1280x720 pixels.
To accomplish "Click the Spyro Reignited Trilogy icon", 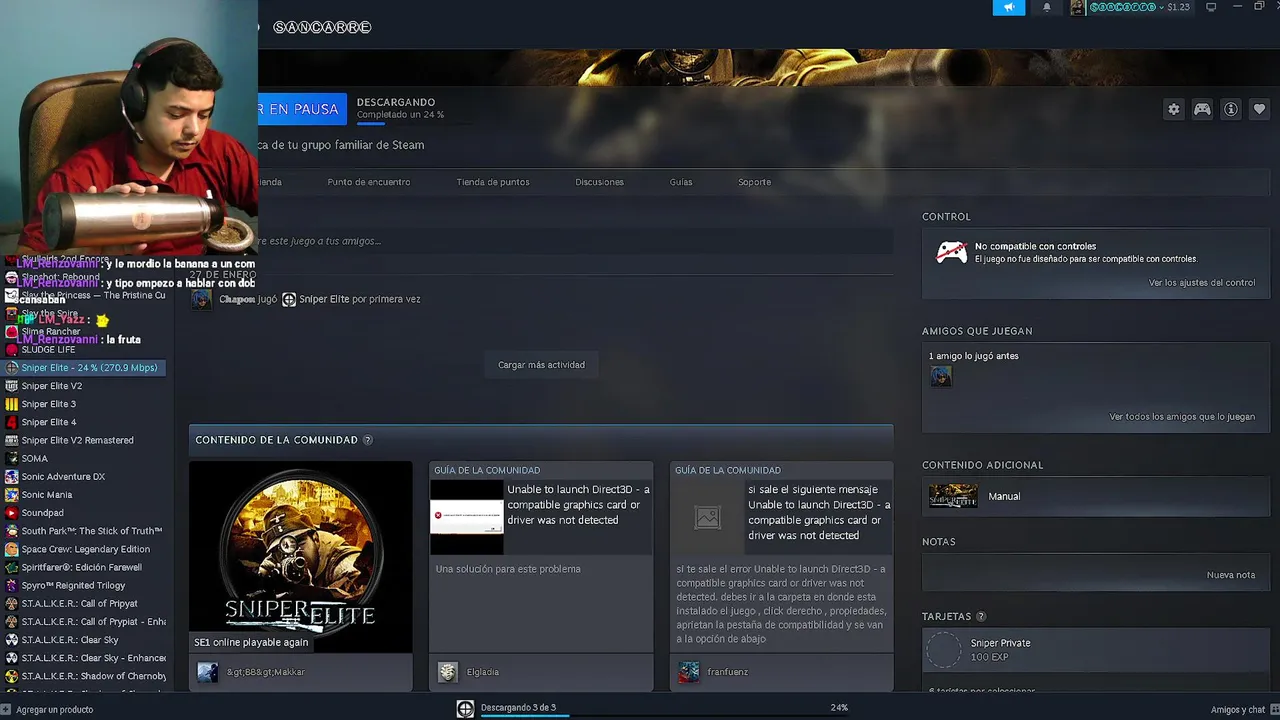I will pyautogui.click(x=12, y=585).
